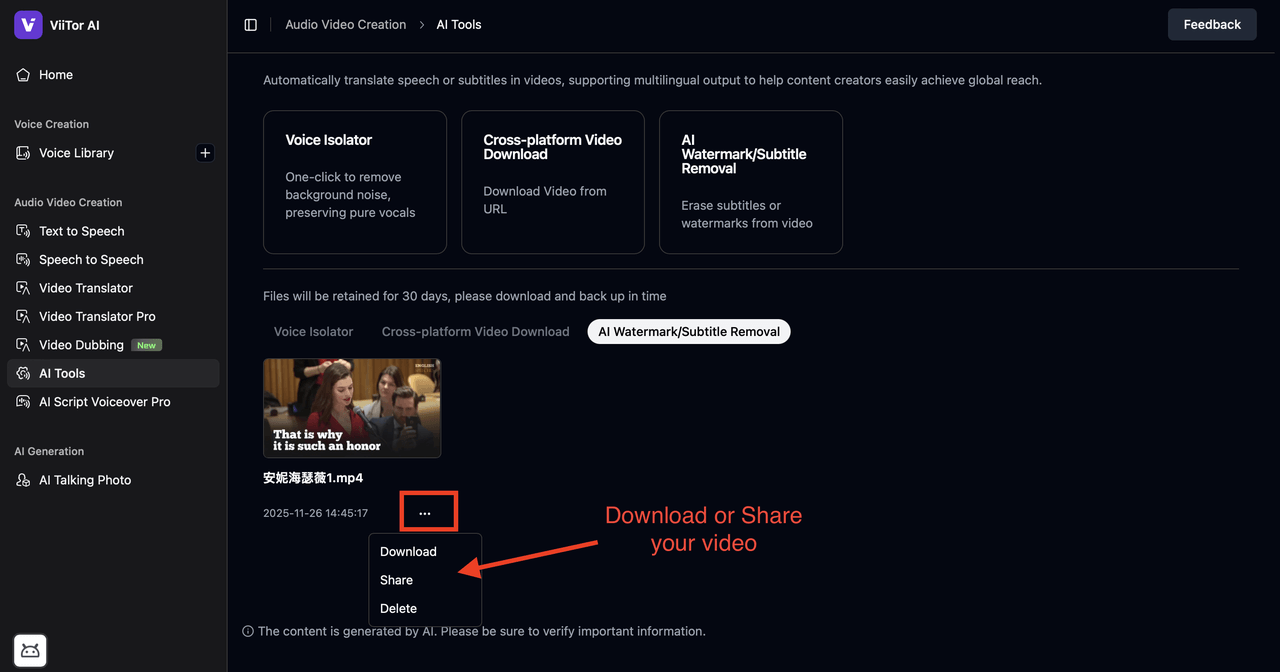Viewport: 1280px width, 672px height.
Task: Click the ViiTor AI logo icon
Action: pos(28,25)
